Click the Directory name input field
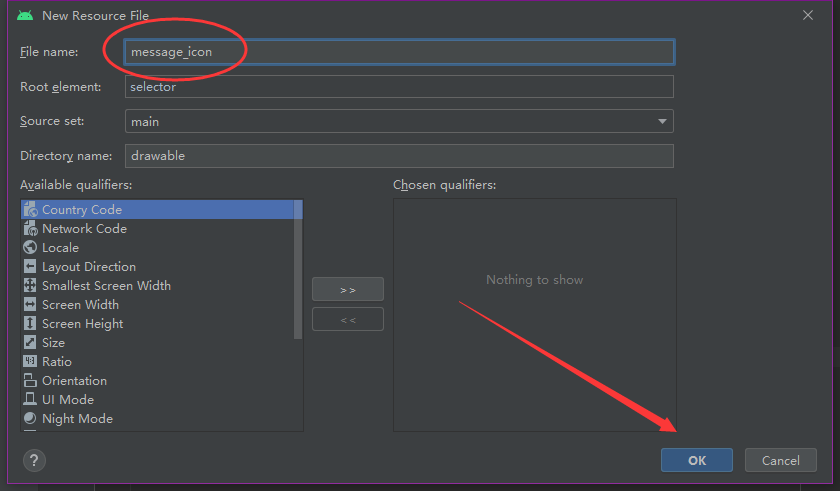This screenshot has height=491, width=840. click(399, 156)
